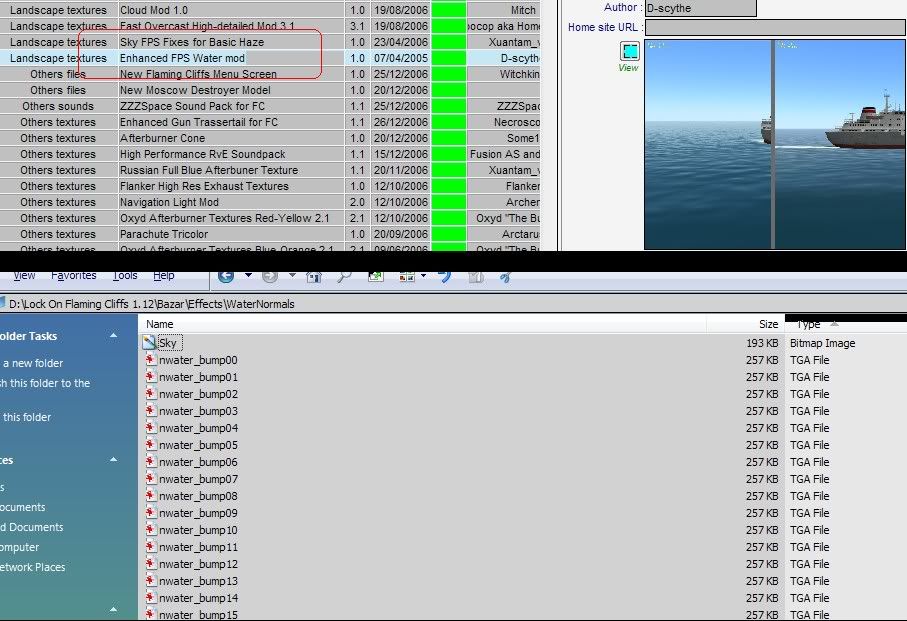Click the Back navigation arrow in Explorer toolbar
Image resolution: width=907 pixels, height=621 pixels.
226,276
